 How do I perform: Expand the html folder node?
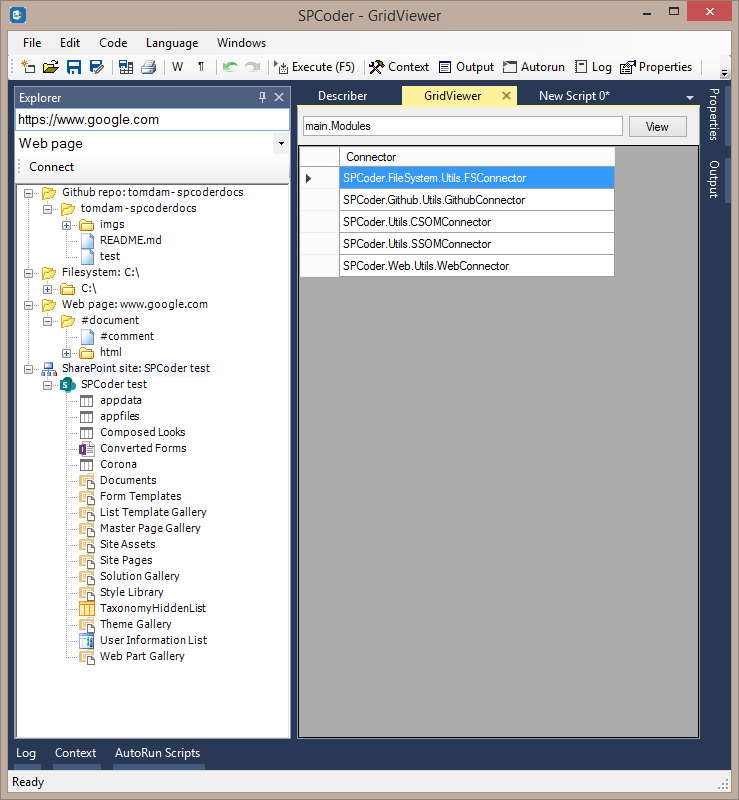(66, 353)
